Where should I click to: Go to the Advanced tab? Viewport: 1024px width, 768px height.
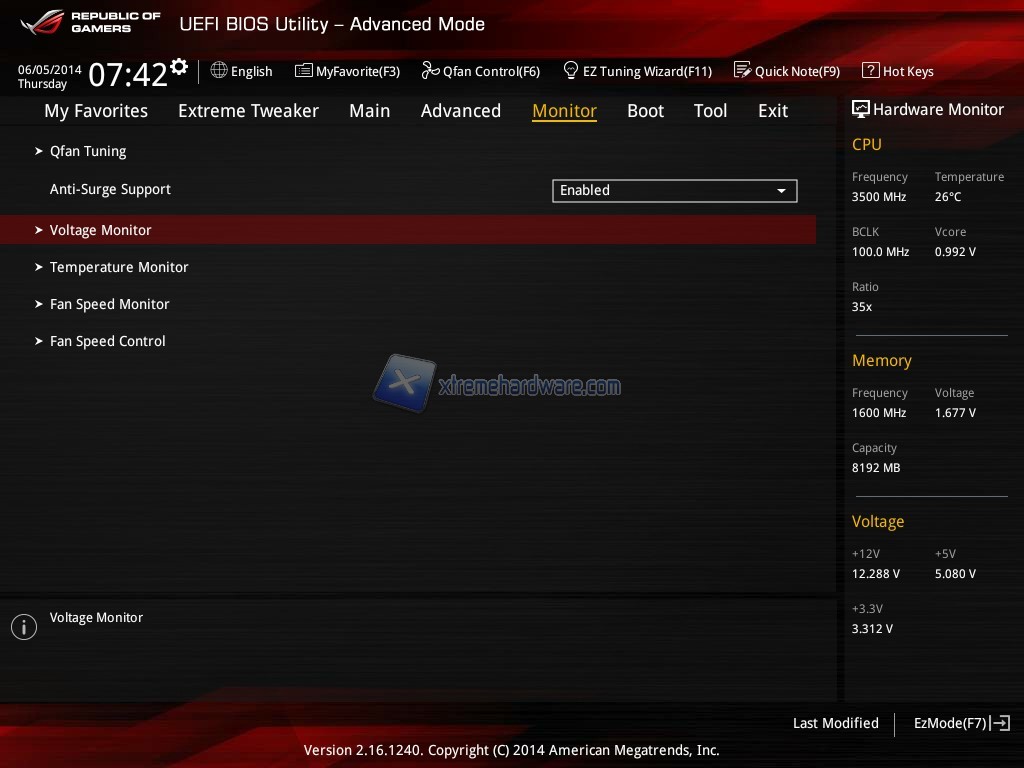pos(460,111)
